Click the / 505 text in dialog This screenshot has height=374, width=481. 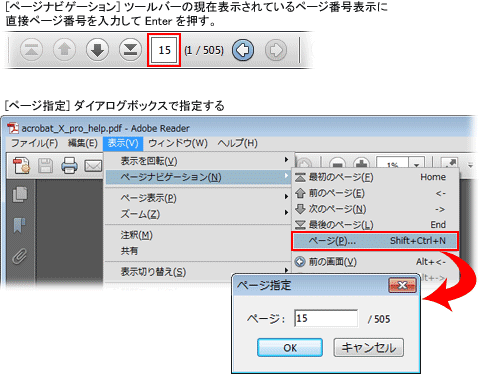tap(379, 319)
